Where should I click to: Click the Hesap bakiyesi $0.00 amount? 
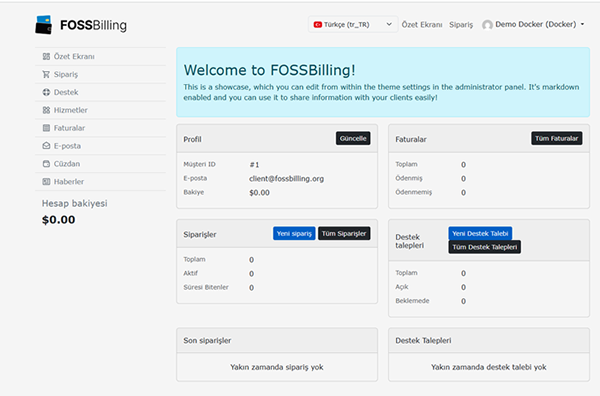59,220
